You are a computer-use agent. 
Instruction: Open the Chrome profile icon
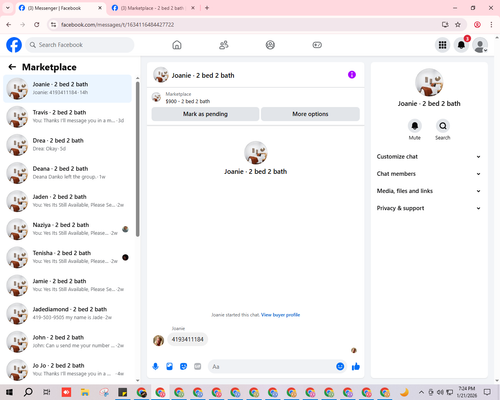(477, 25)
